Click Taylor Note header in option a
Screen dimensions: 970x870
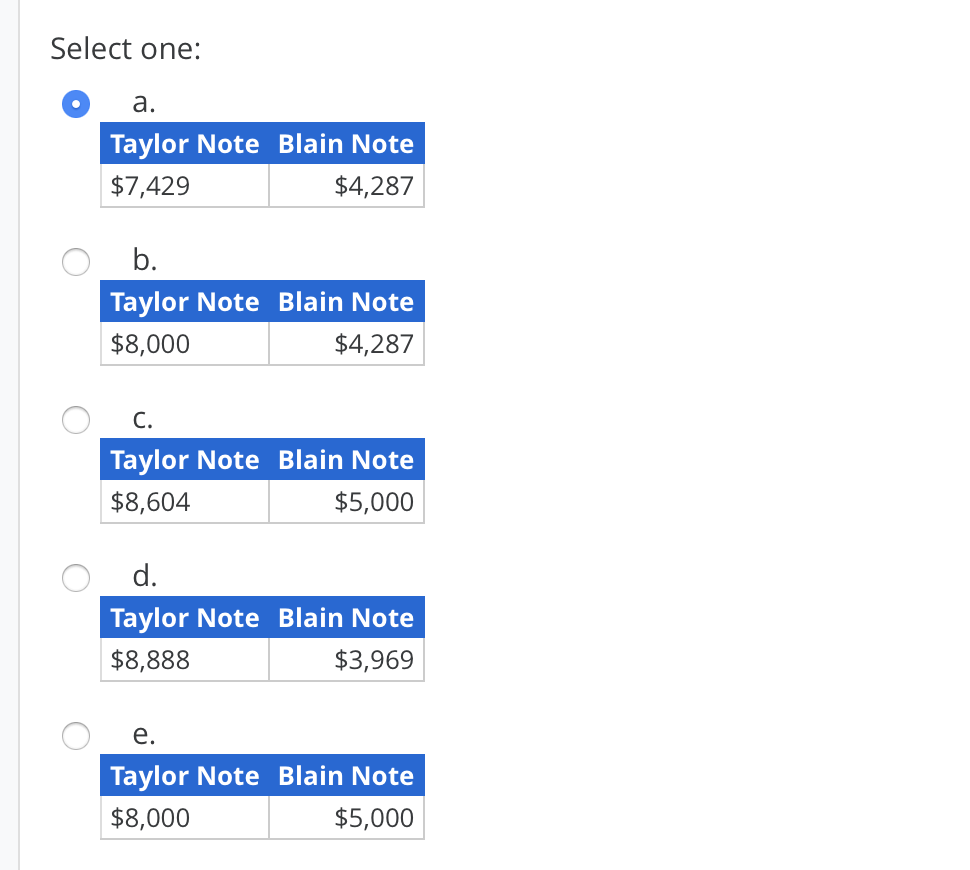coord(185,144)
